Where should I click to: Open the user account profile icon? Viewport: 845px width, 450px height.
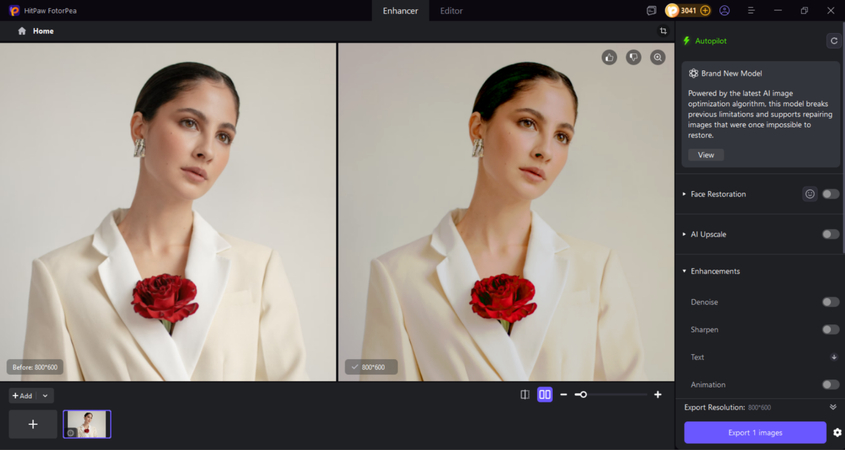(x=724, y=10)
